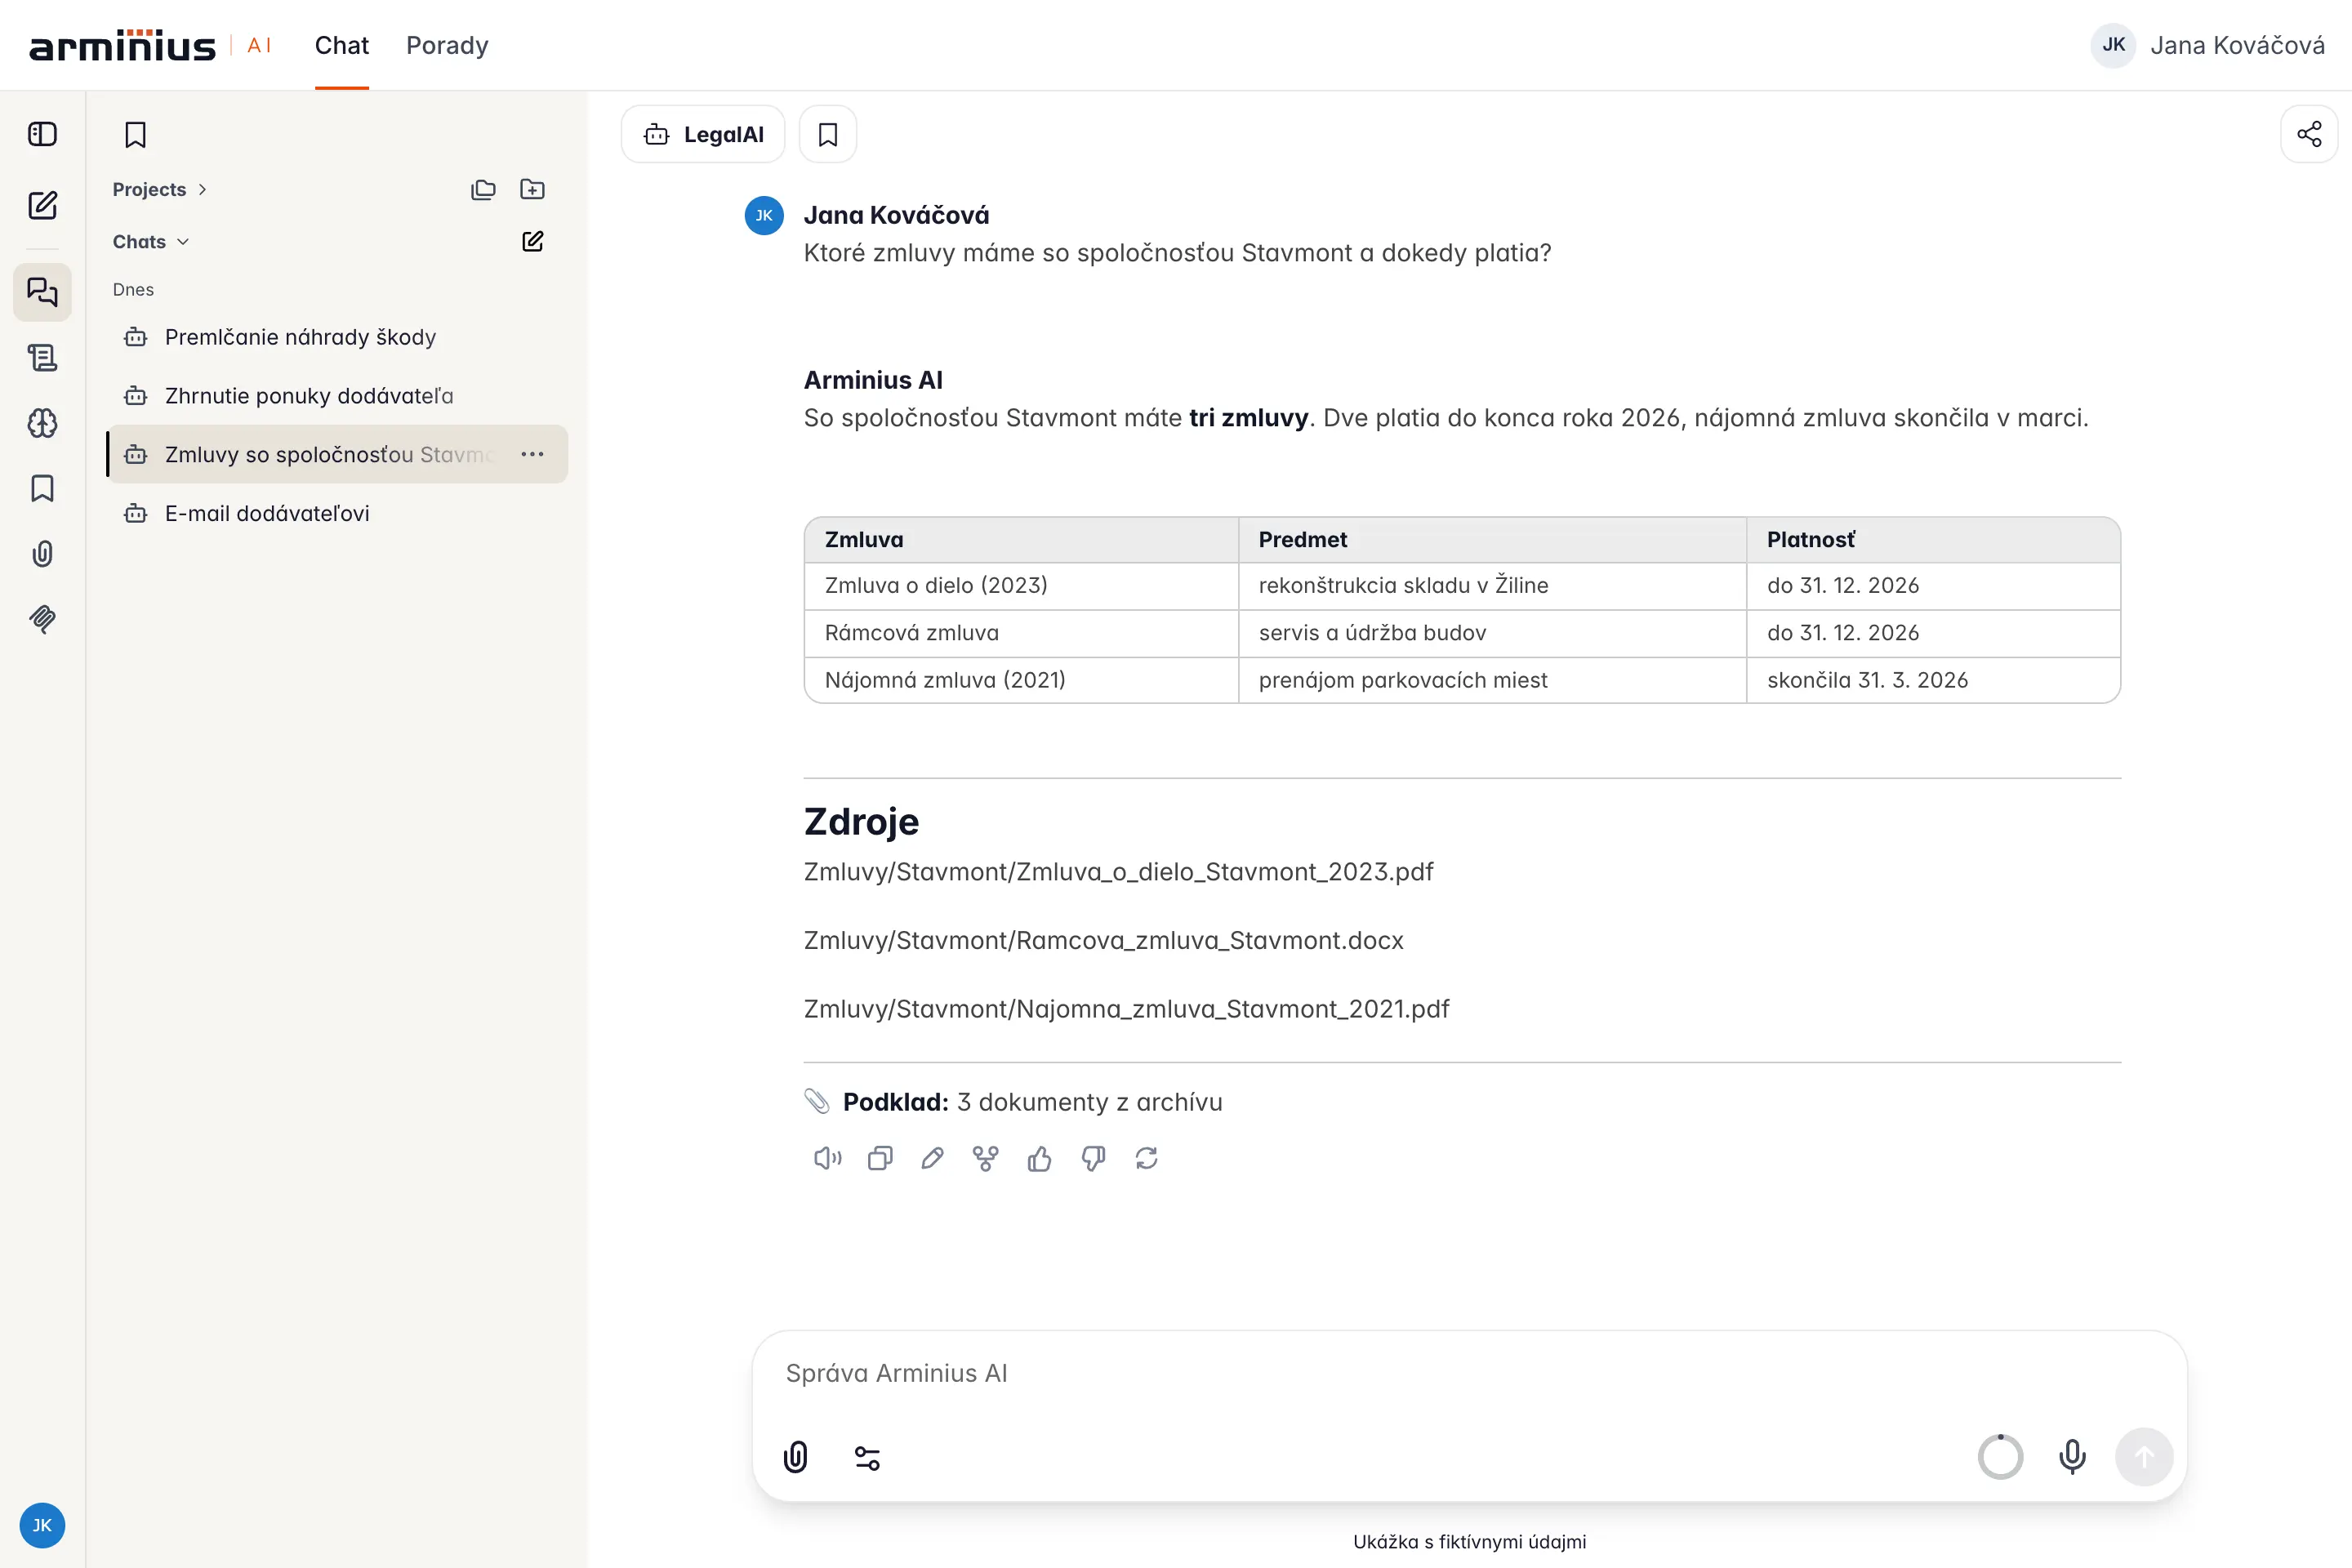Regenerate the AI response
Image resolution: width=2352 pixels, height=1568 pixels.
tap(1146, 1158)
